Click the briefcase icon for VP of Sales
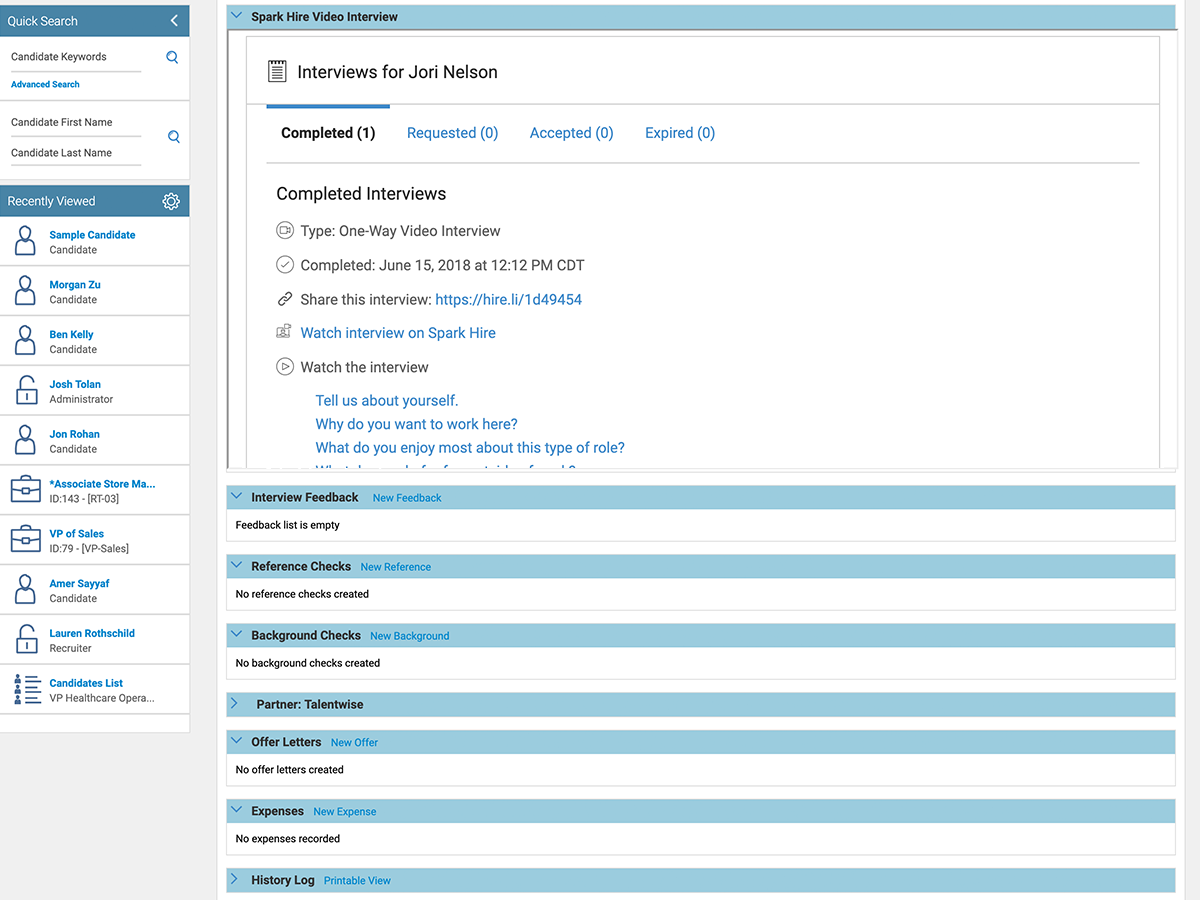Screen dimensions: 1200x900 coord(25,540)
